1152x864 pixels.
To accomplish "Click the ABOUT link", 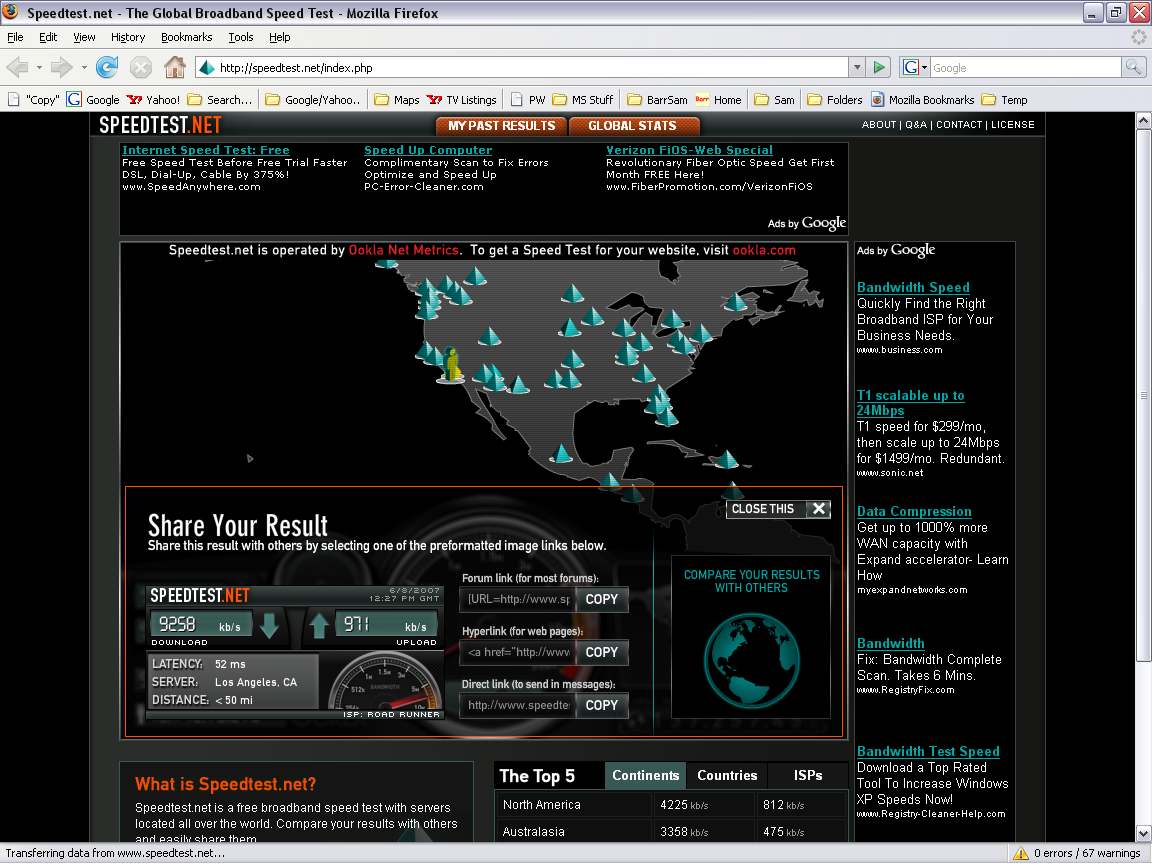I will click(879, 125).
